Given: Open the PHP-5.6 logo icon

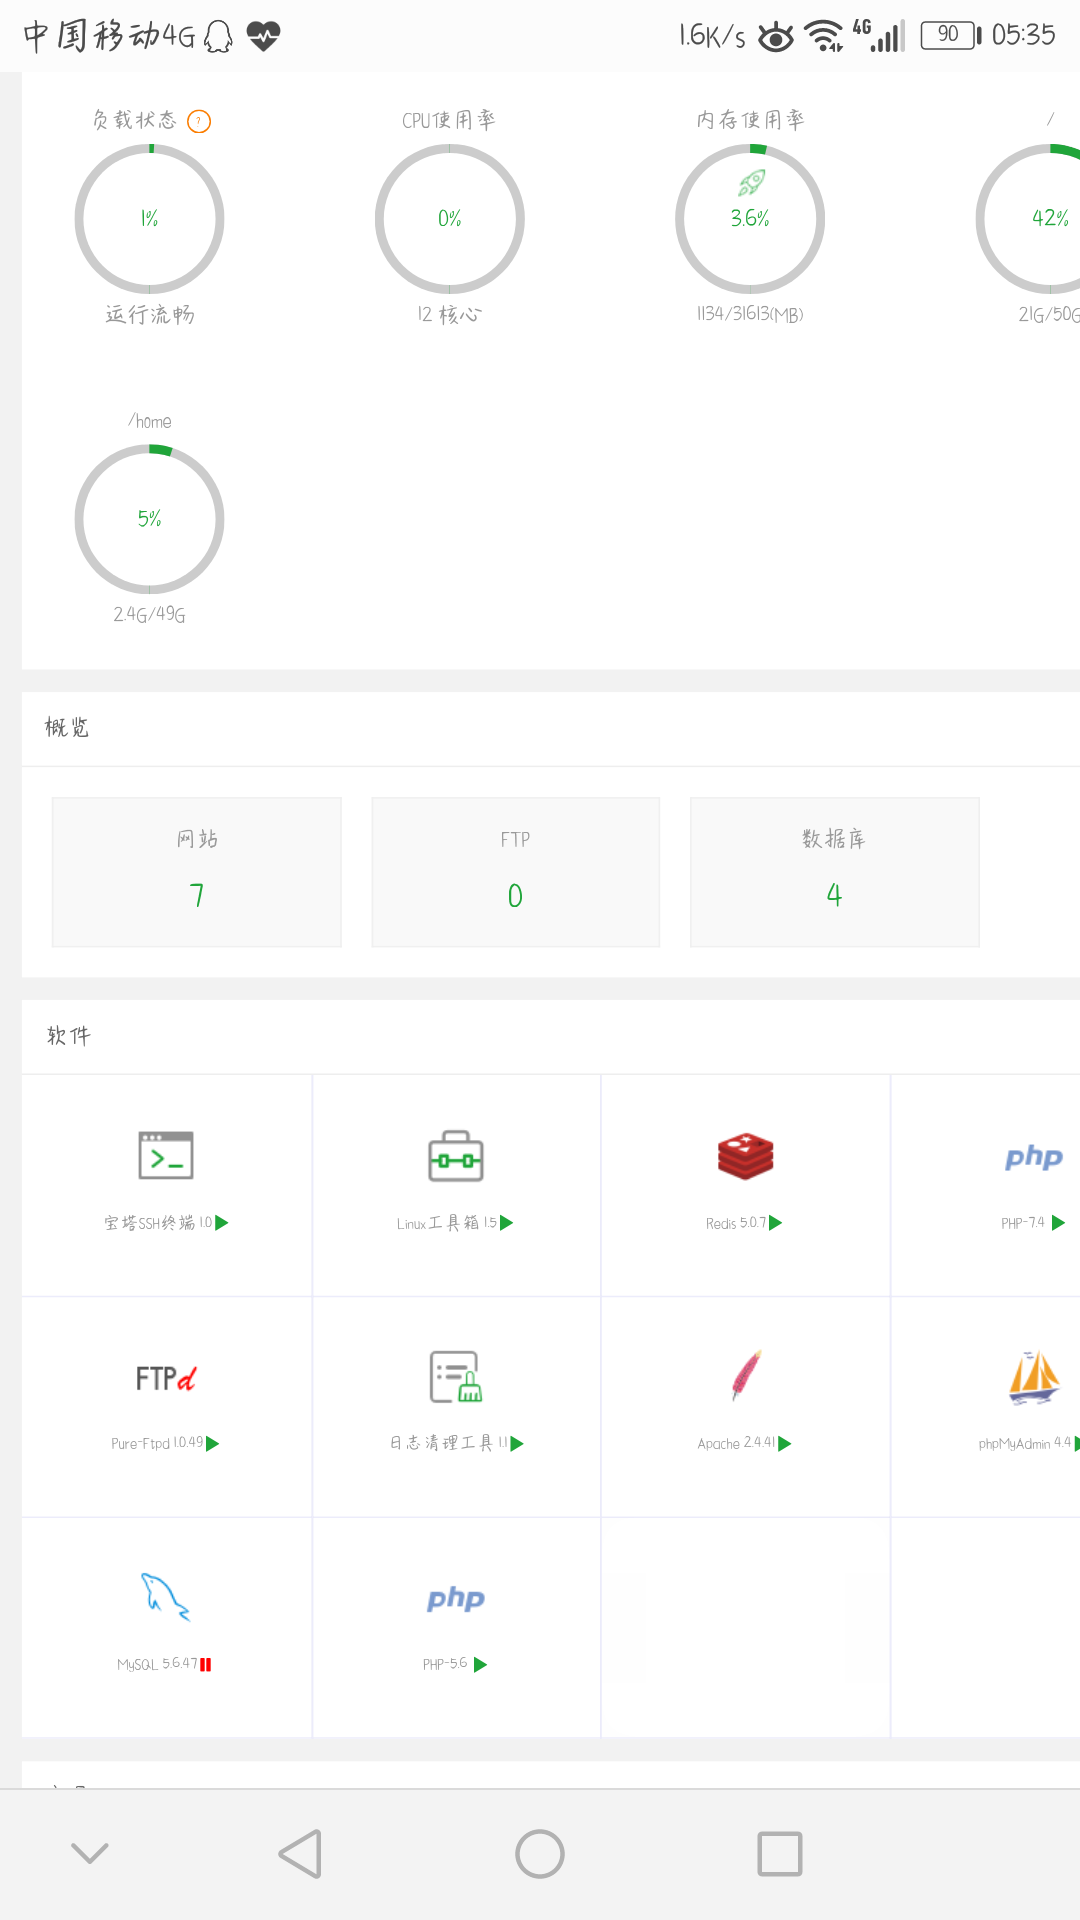Looking at the screenshot, I should [456, 1598].
